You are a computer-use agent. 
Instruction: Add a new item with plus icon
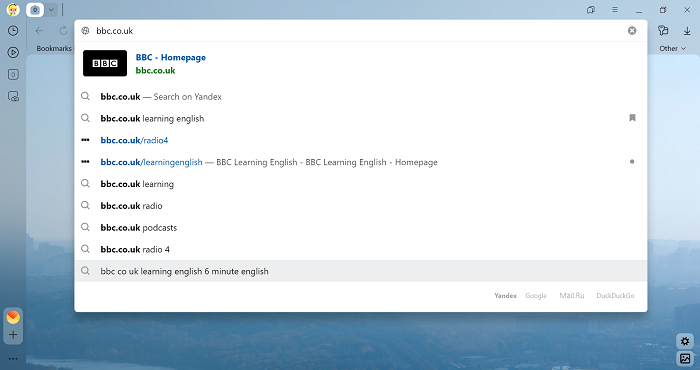click(x=13, y=335)
